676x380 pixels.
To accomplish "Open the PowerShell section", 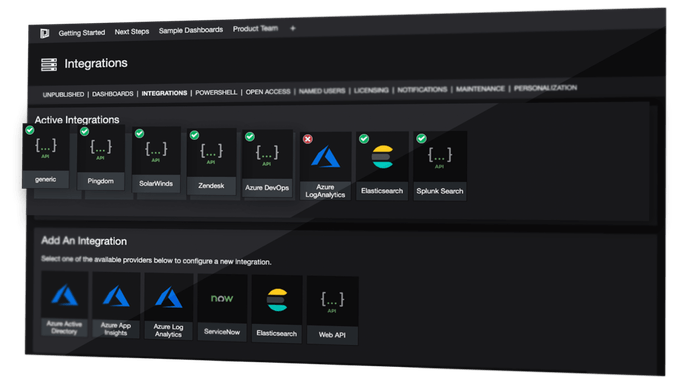I will tap(216, 92).
